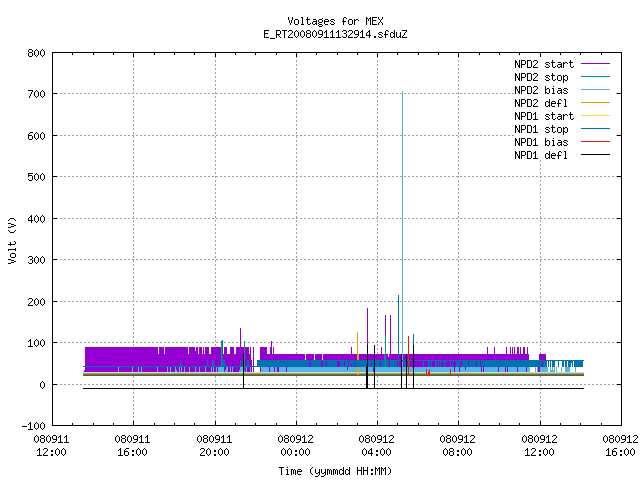The width and height of the screenshot is (640, 480).
Task: Click the dark blue NPD1 stop legend line
Action: click(595, 129)
